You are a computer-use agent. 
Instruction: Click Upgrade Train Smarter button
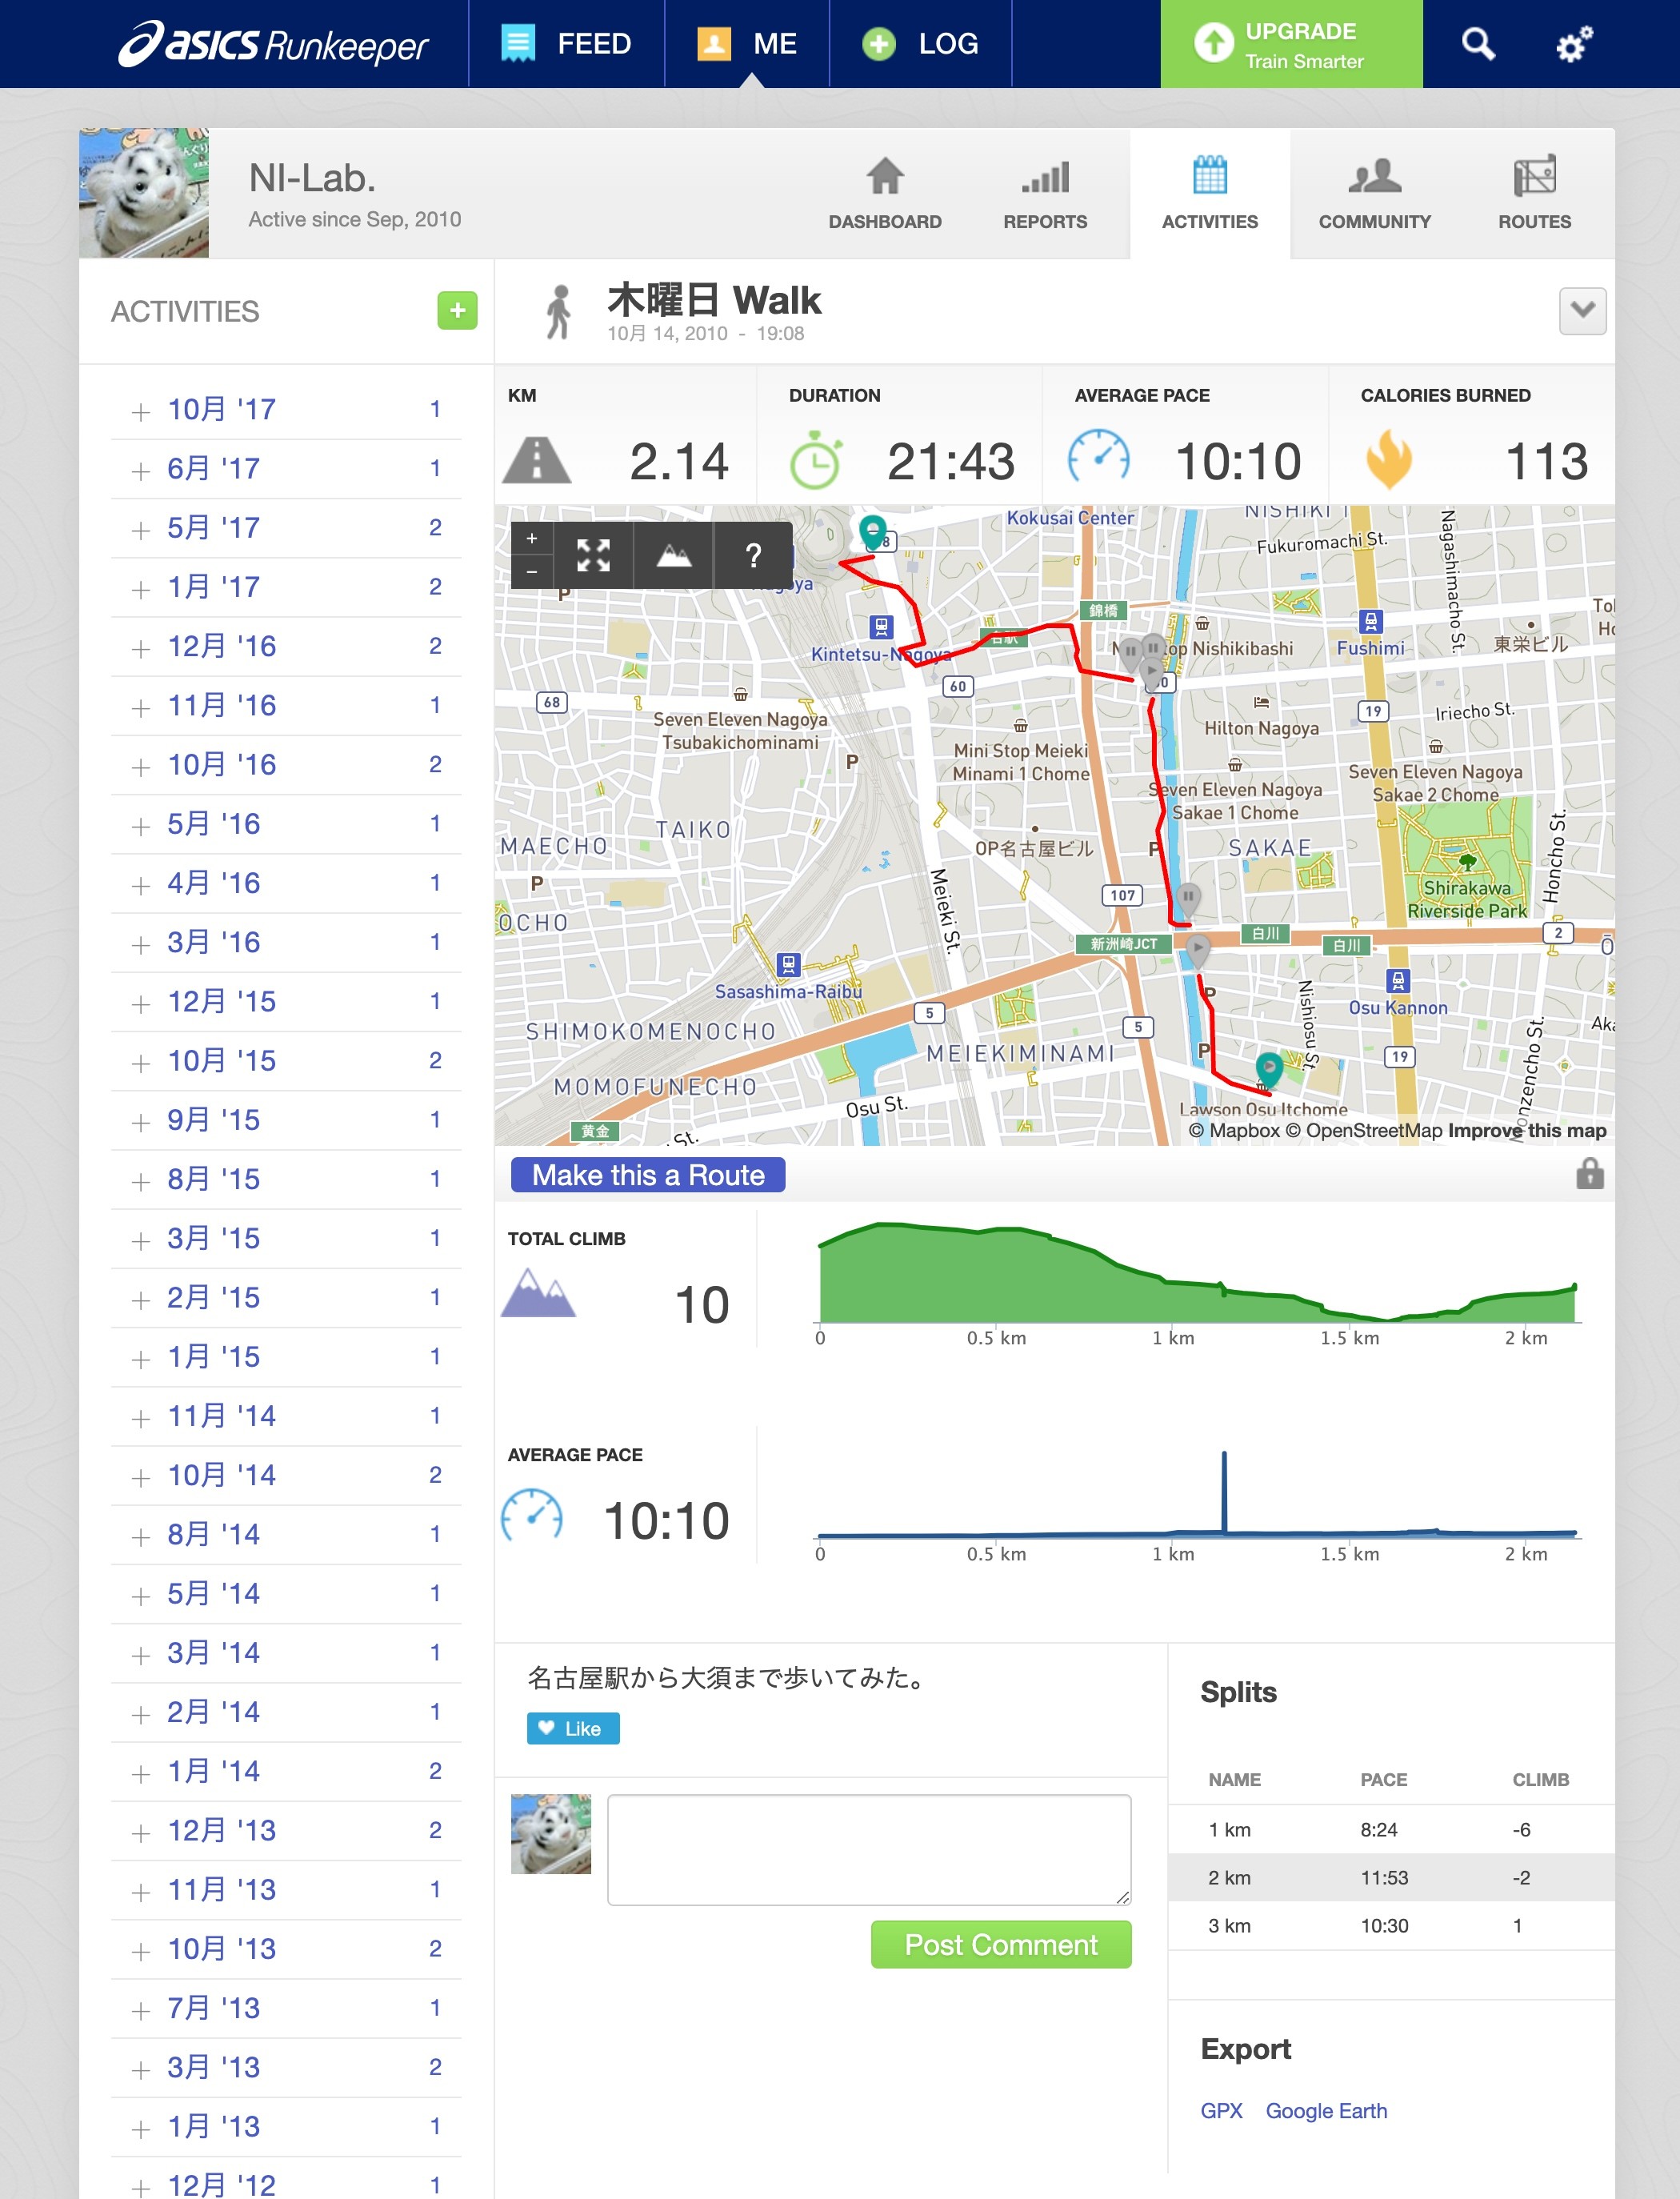[x=1291, y=44]
